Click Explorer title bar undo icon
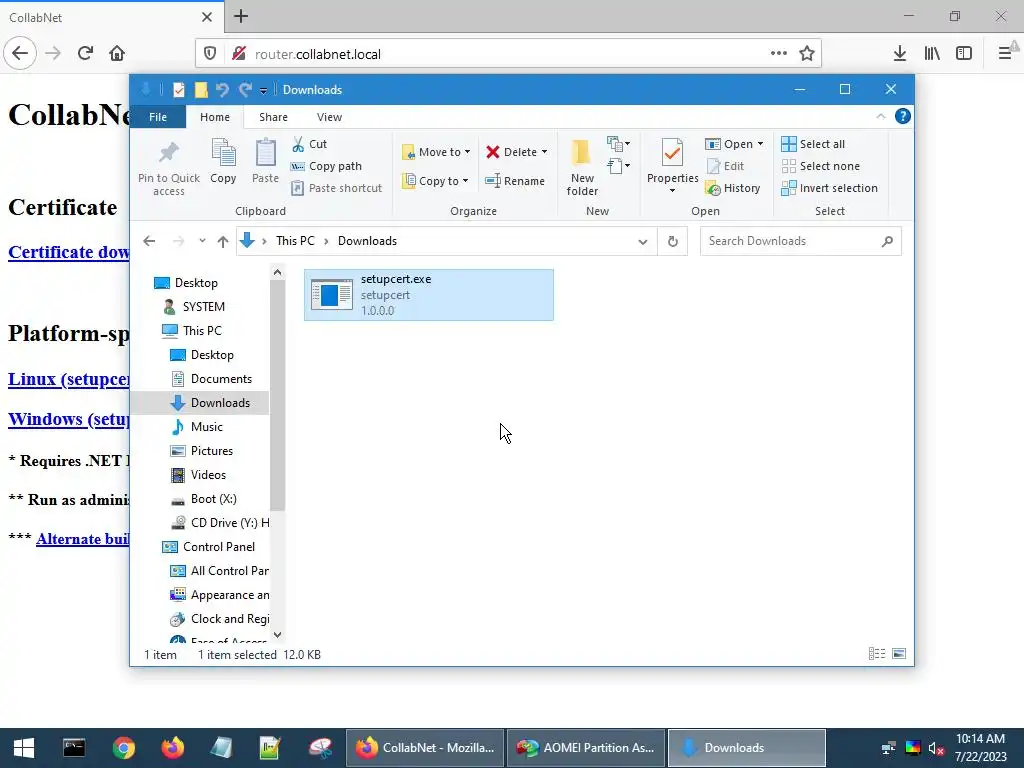The height and width of the screenshot is (768, 1024). click(223, 89)
